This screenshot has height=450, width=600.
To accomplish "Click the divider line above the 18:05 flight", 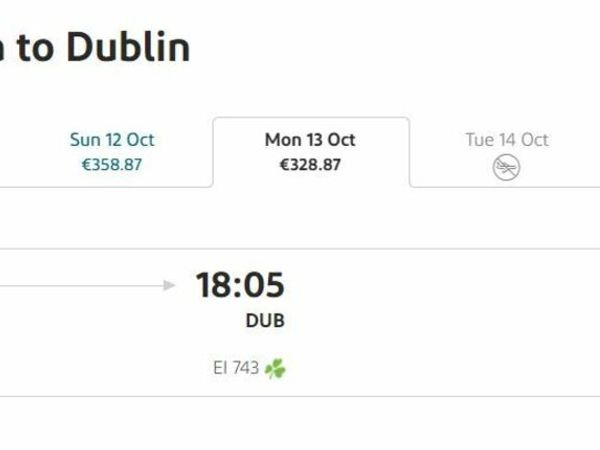I will [300, 249].
